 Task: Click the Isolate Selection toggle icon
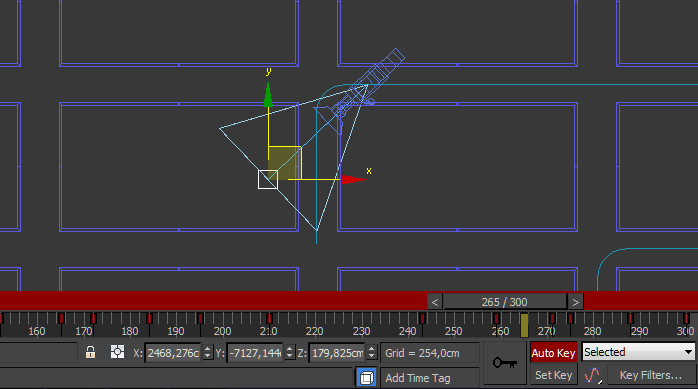point(366,378)
